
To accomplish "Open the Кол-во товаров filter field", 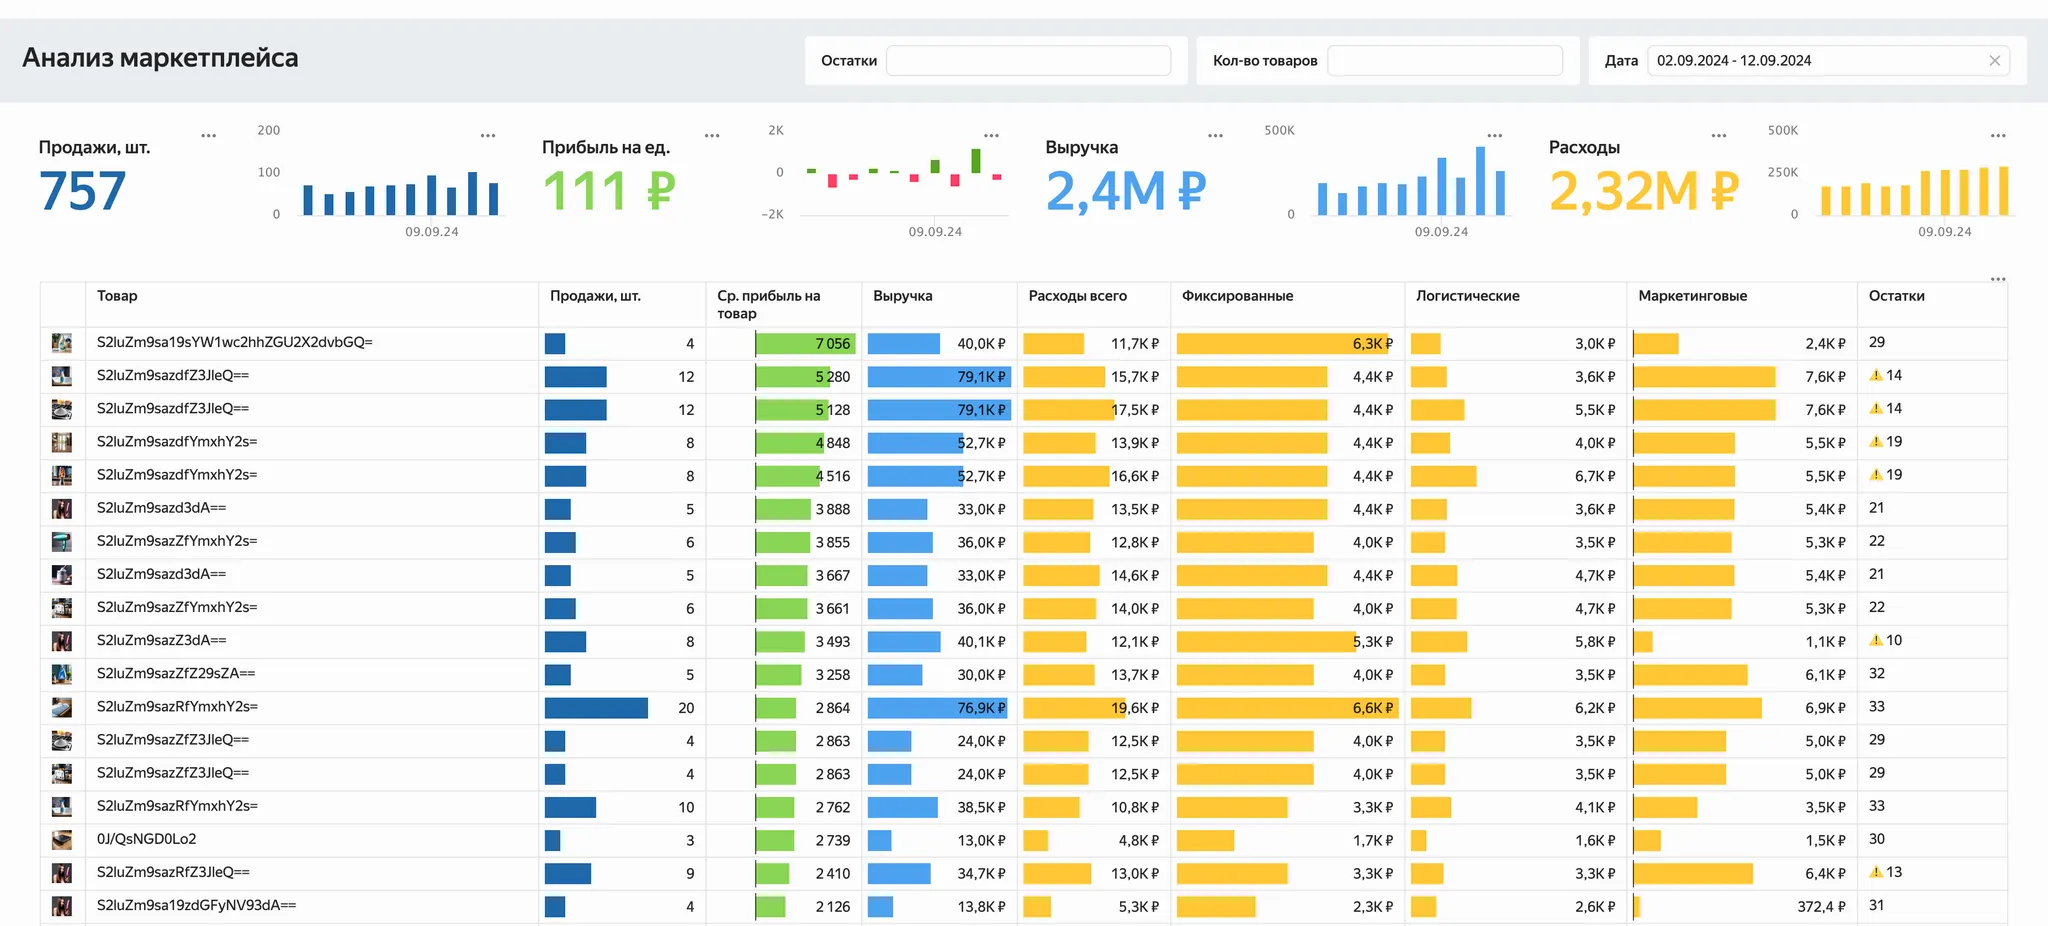I will (x=1444, y=61).
